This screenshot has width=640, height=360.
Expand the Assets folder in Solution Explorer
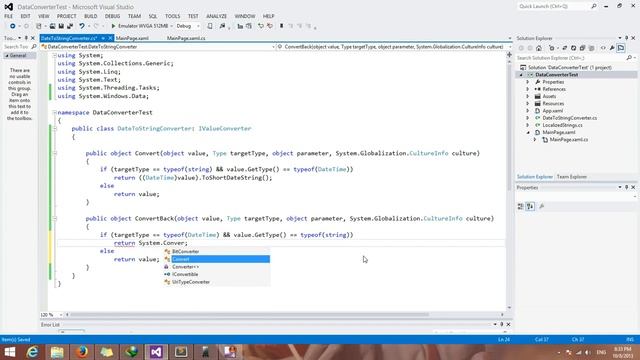point(527,96)
